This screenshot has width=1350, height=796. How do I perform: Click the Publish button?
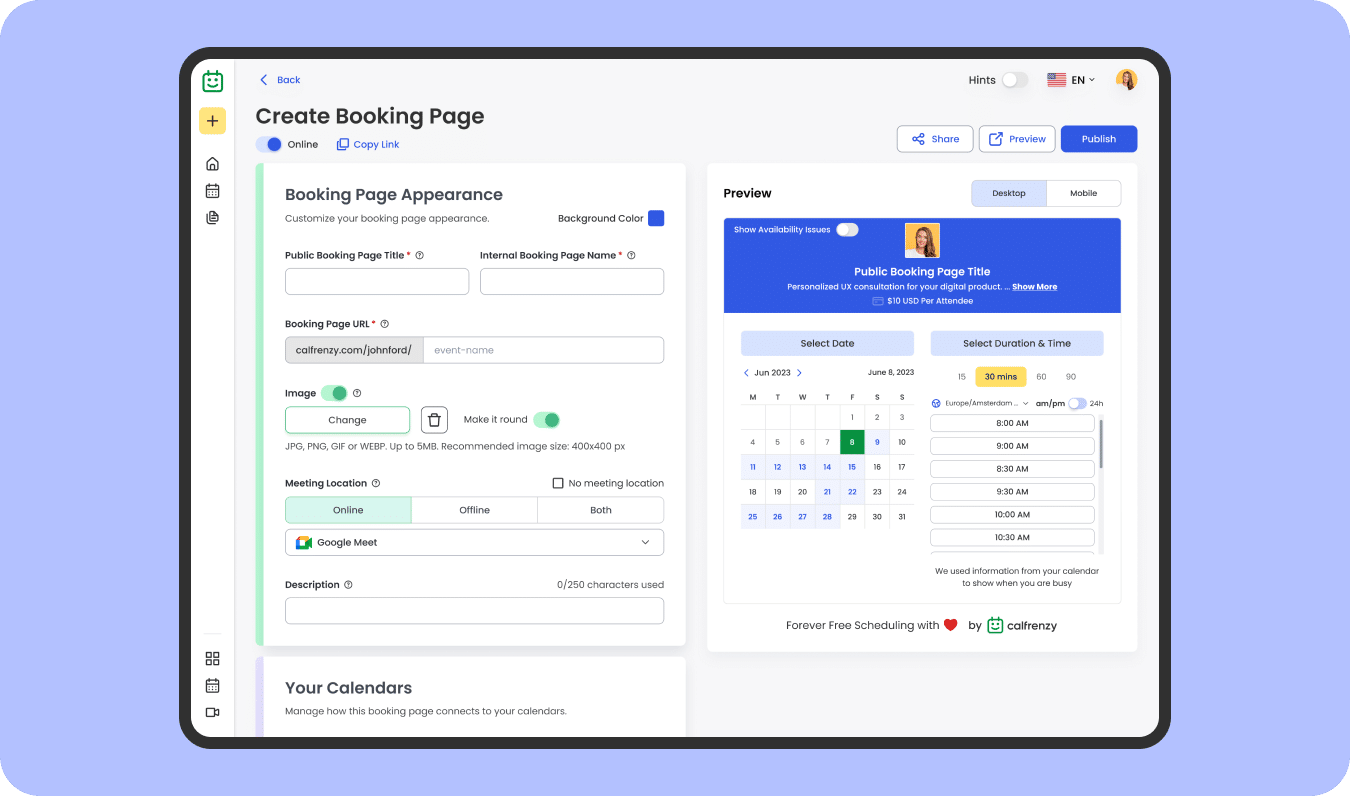click(x=1098, y=139)
